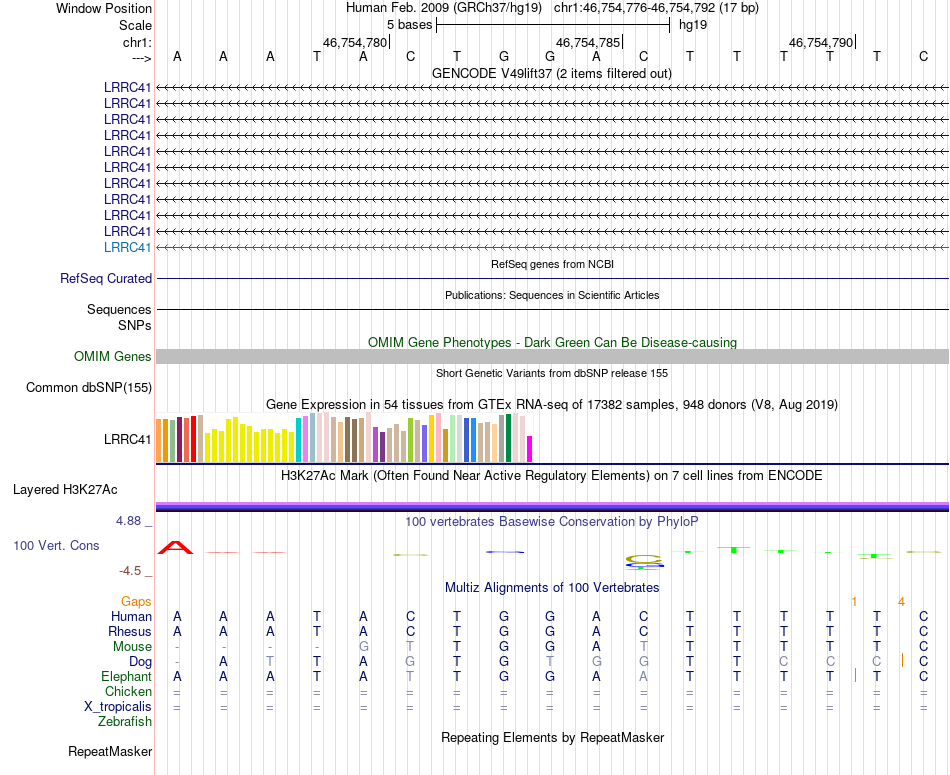Click the gray mismatched 'G' in the Mouse row

364,647
